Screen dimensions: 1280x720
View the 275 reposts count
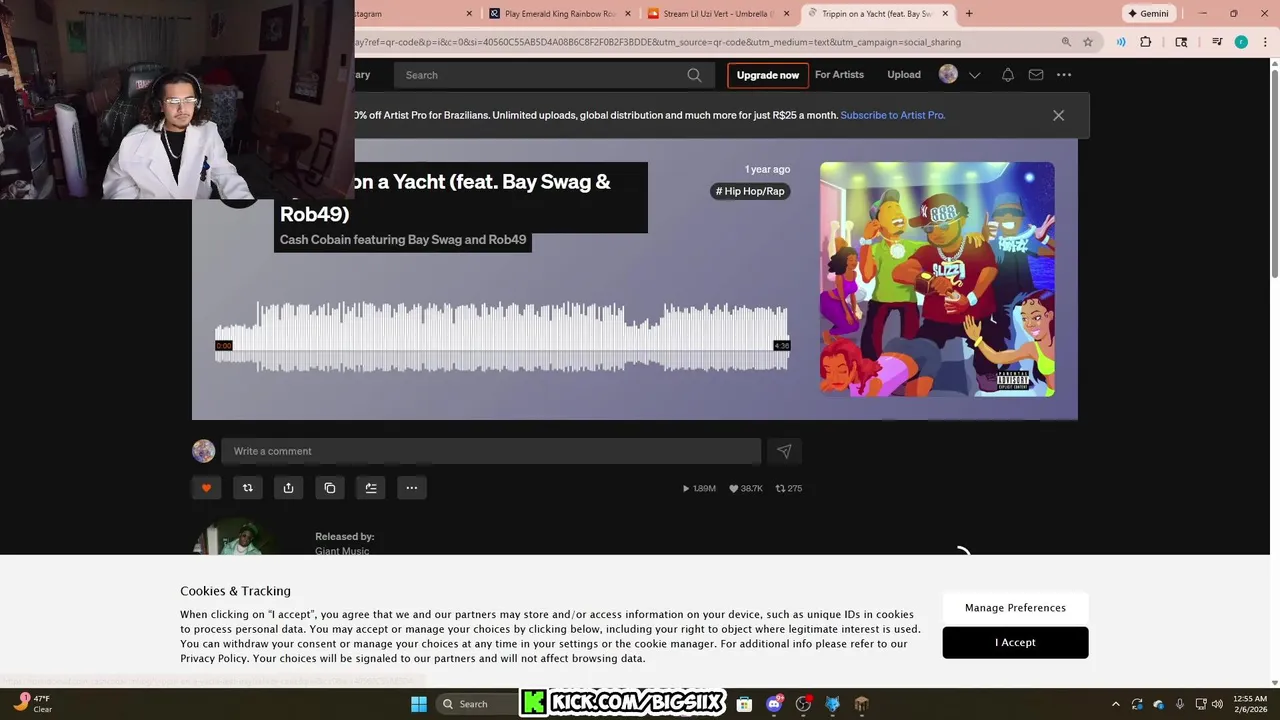(x=789, y=488)
